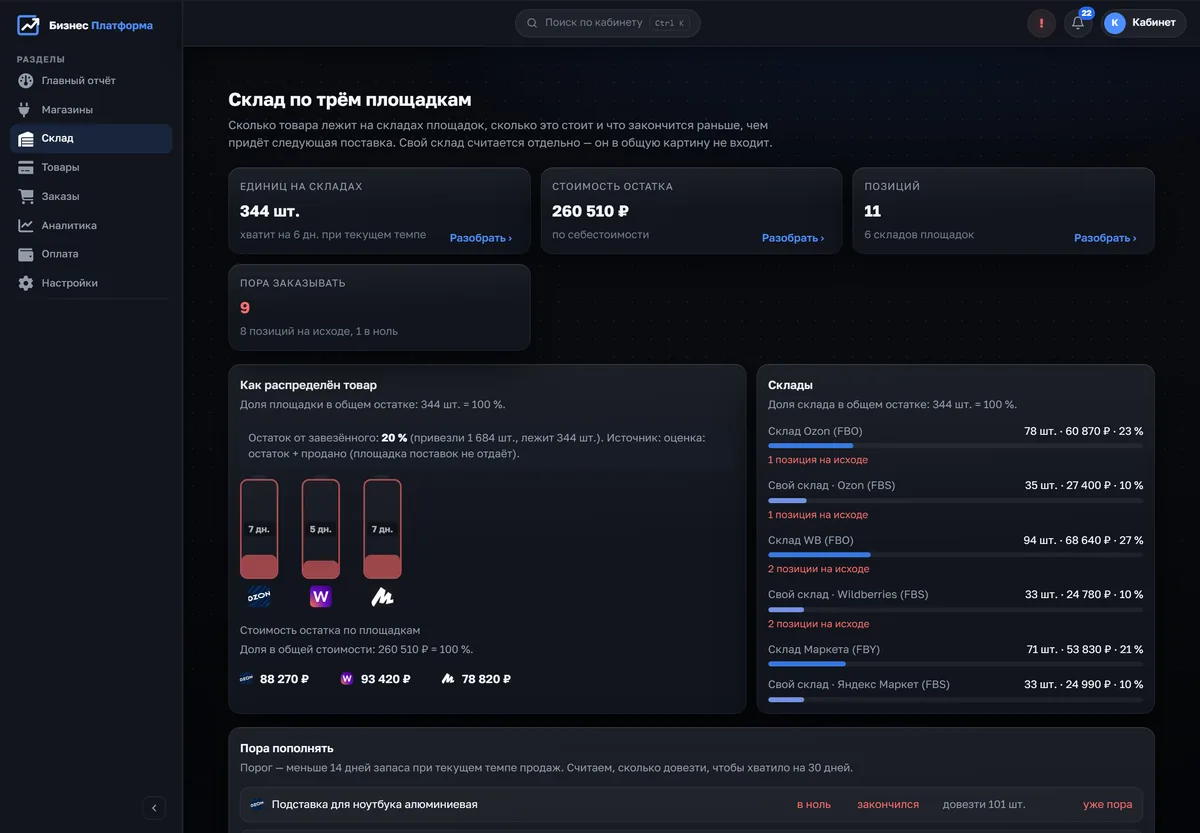This screenshot has height=833, width=1200.
Task: Click the Wildberries 5 дн. stock gauge
Action: 321,529
